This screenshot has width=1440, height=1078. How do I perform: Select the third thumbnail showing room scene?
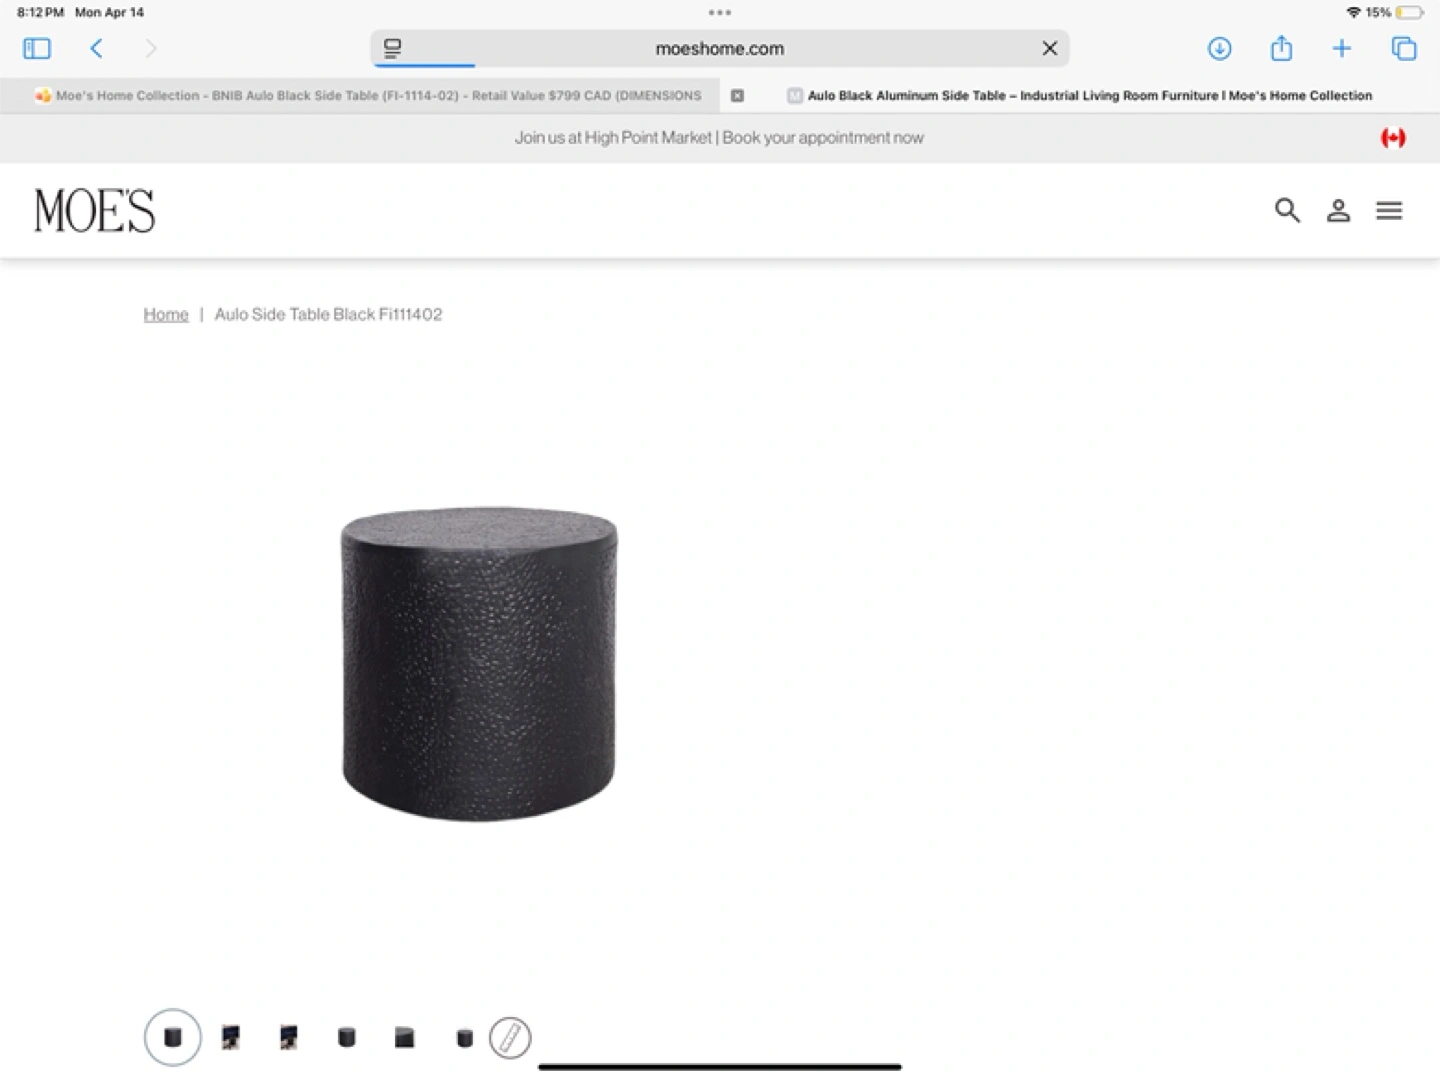[x=289, y=1037]
